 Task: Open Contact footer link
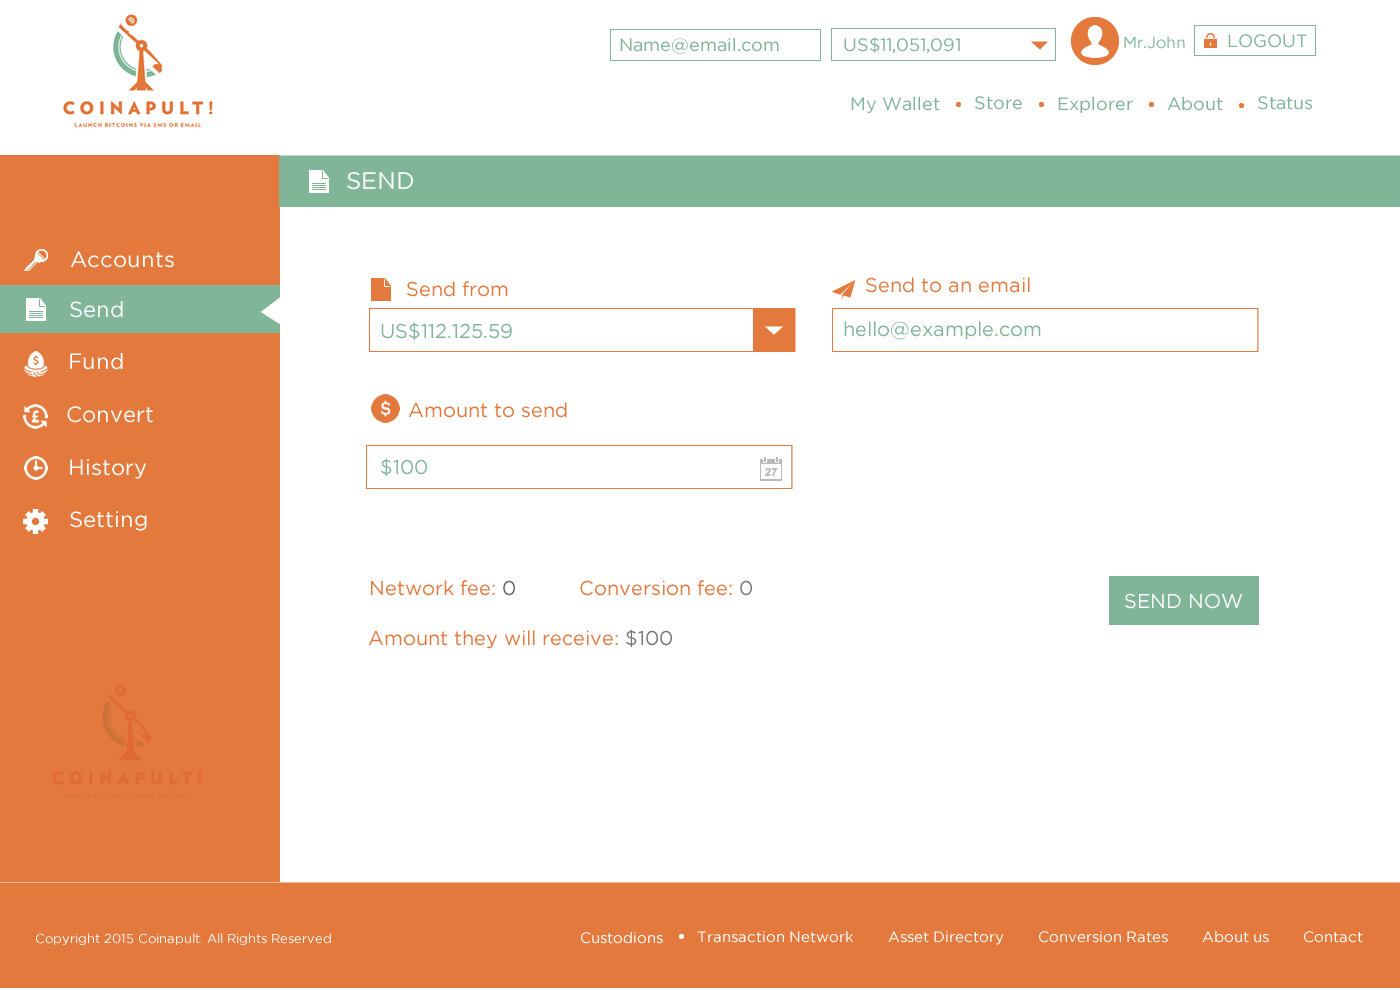1333,937
